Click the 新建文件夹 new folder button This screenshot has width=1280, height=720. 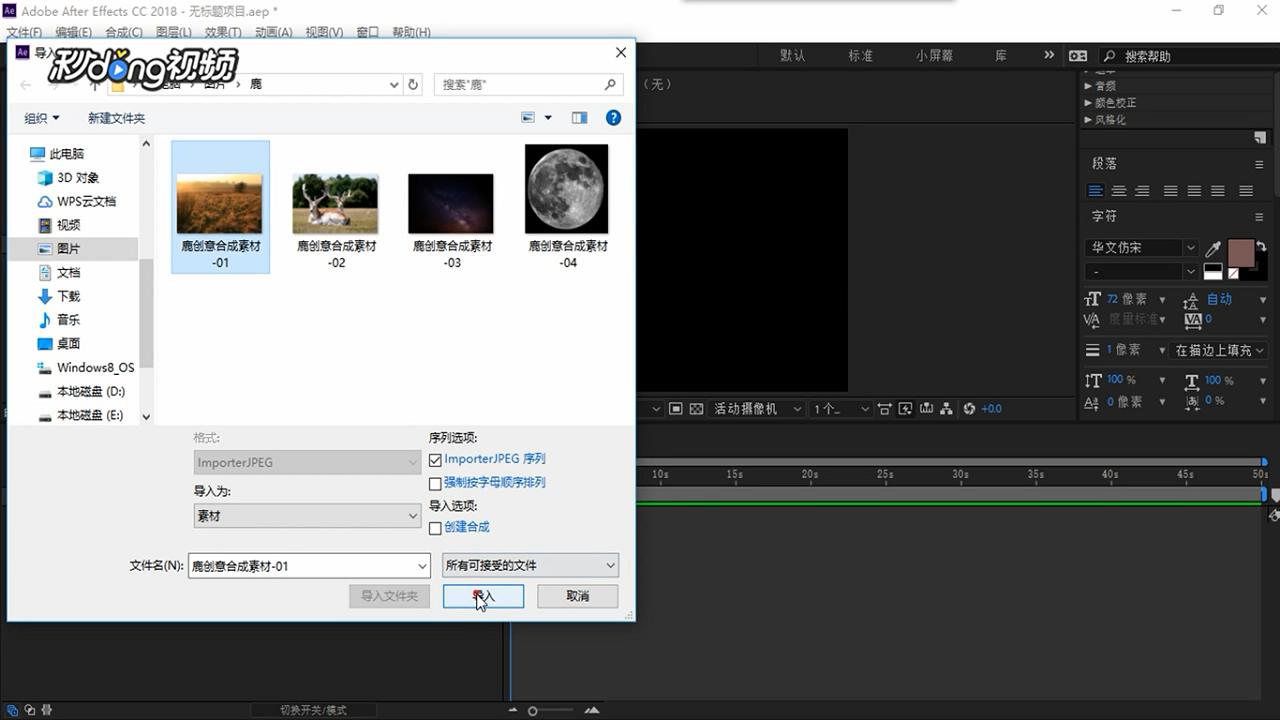pos(116,118)
